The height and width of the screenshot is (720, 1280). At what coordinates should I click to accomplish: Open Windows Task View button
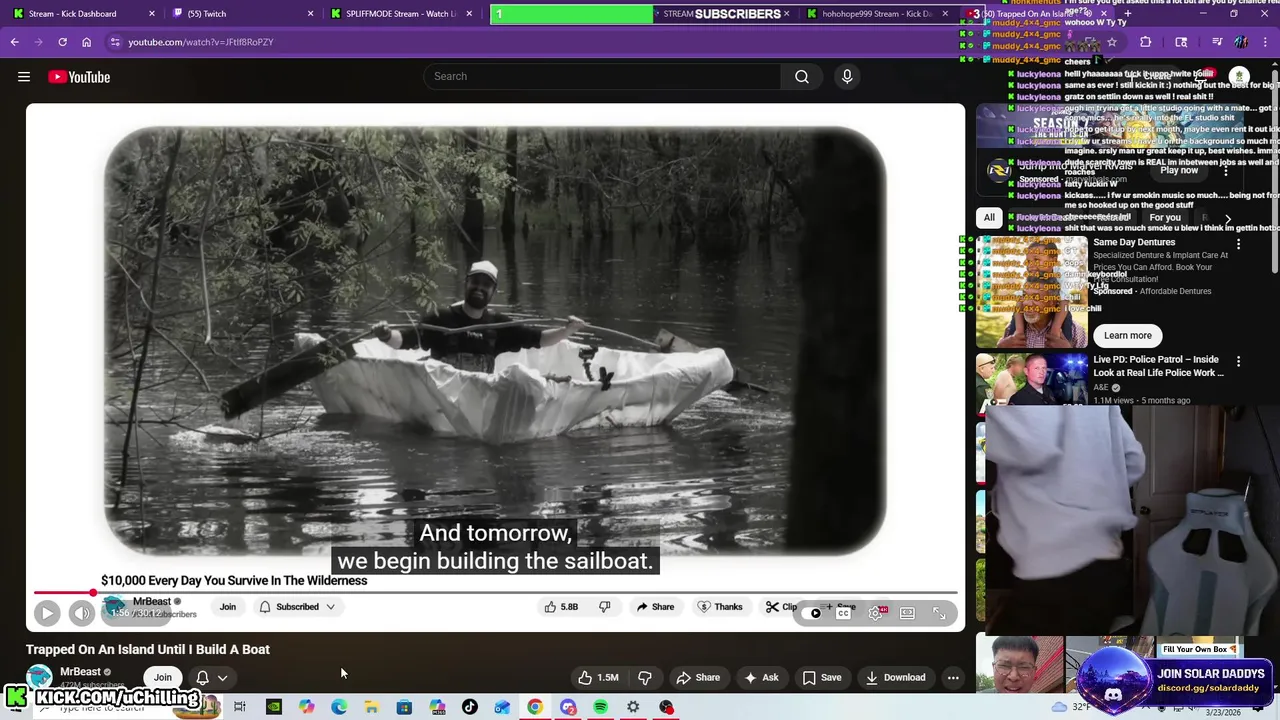240,707
